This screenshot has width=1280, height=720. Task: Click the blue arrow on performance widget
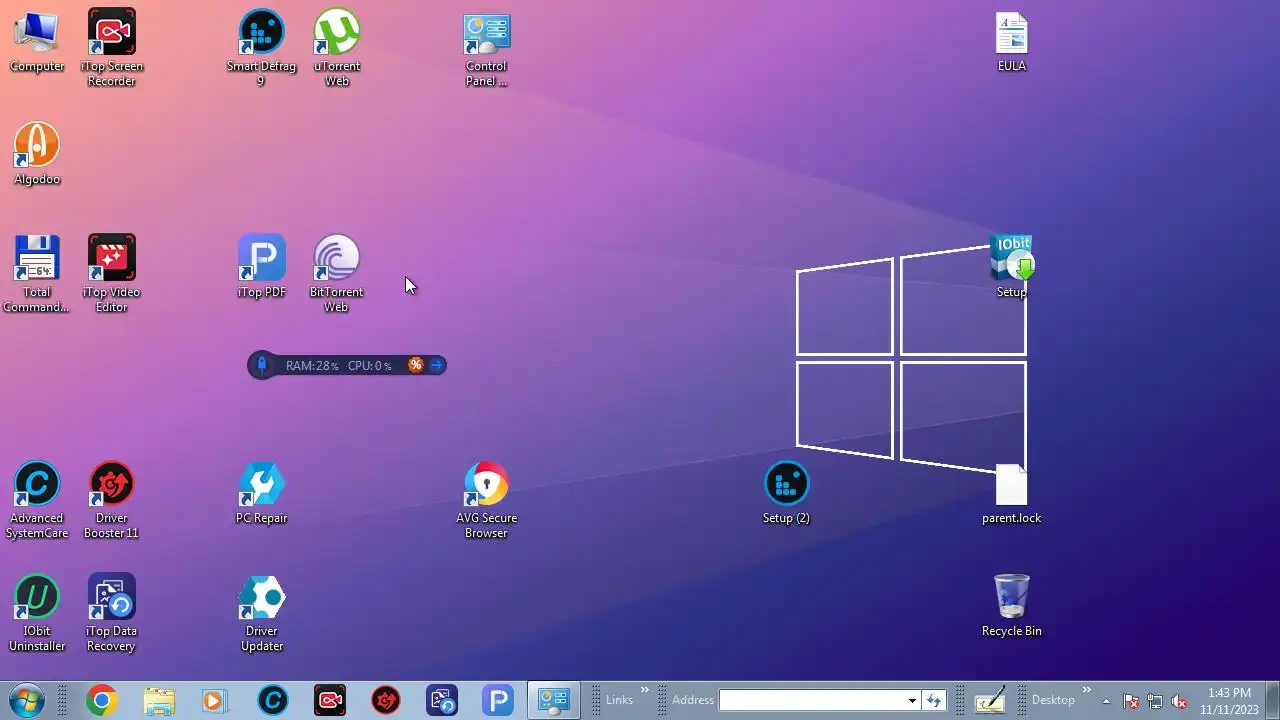tap(436, 365)
